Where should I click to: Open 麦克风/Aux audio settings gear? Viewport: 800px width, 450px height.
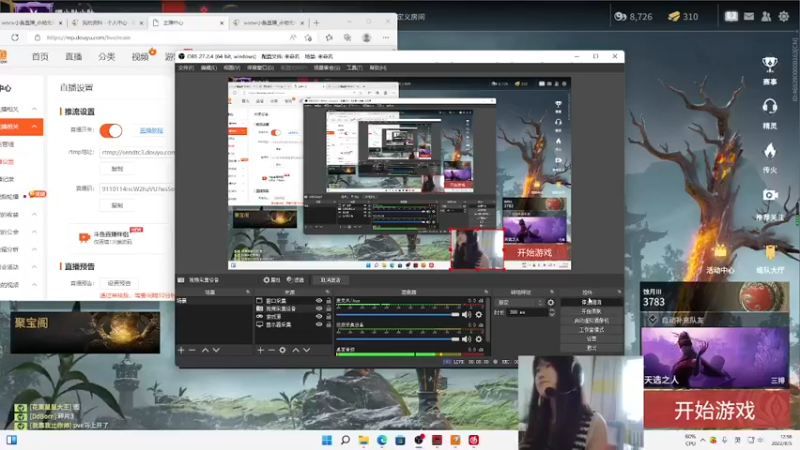click(479, 315)
